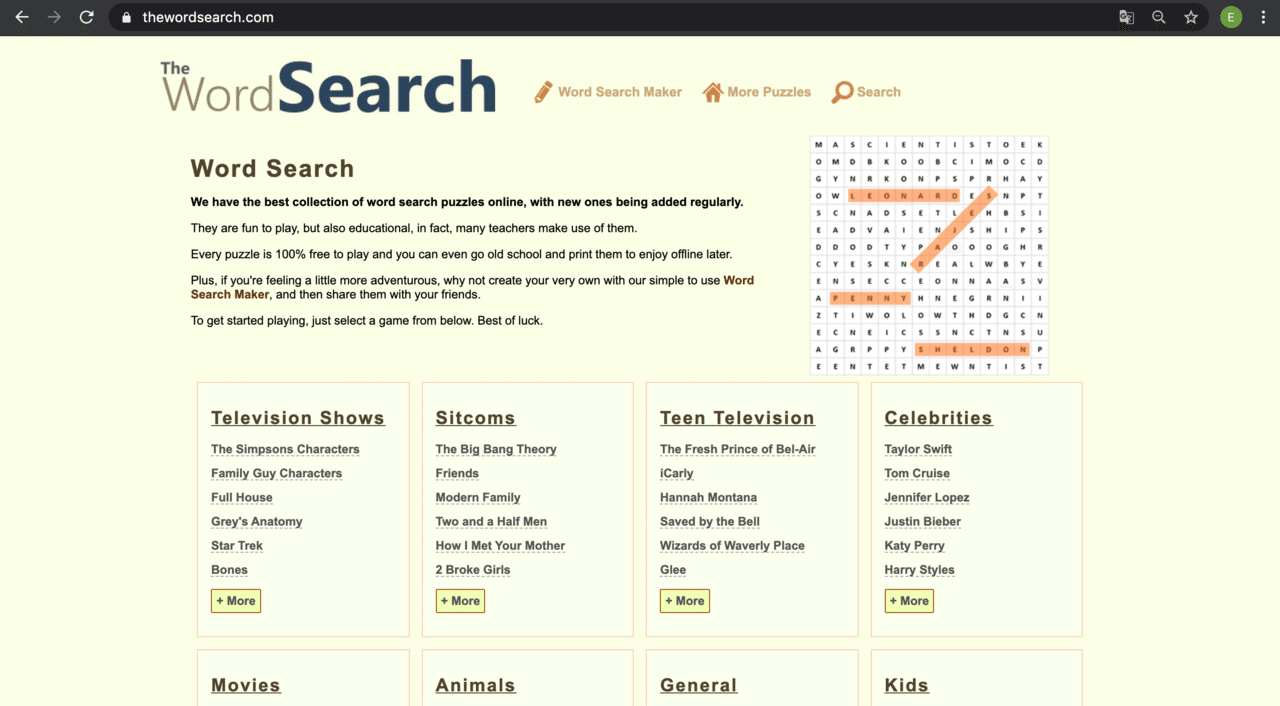This screenshot has width=1280, height=706.
Task: Open the Harry Styles puzzle
Action: [920, 570]
